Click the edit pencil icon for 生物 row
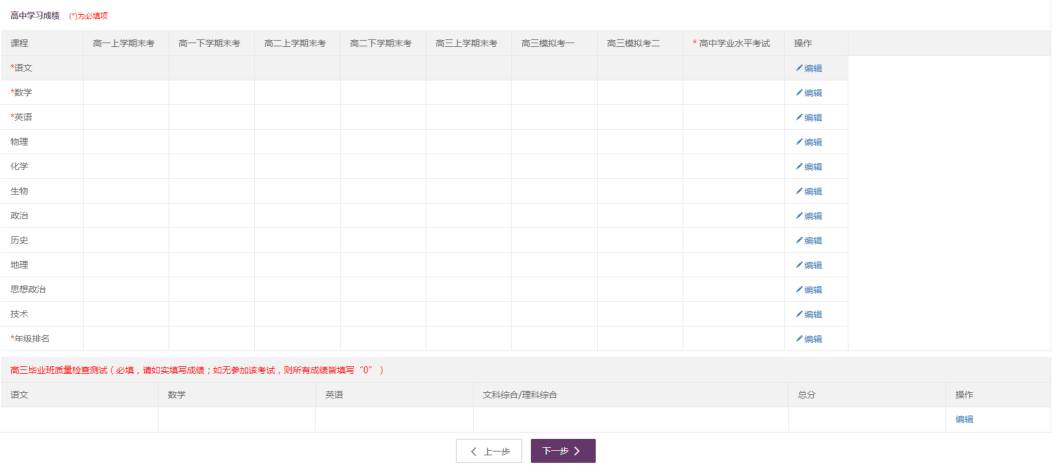This screenshot has width=1056, height=474. coord(799,191)
